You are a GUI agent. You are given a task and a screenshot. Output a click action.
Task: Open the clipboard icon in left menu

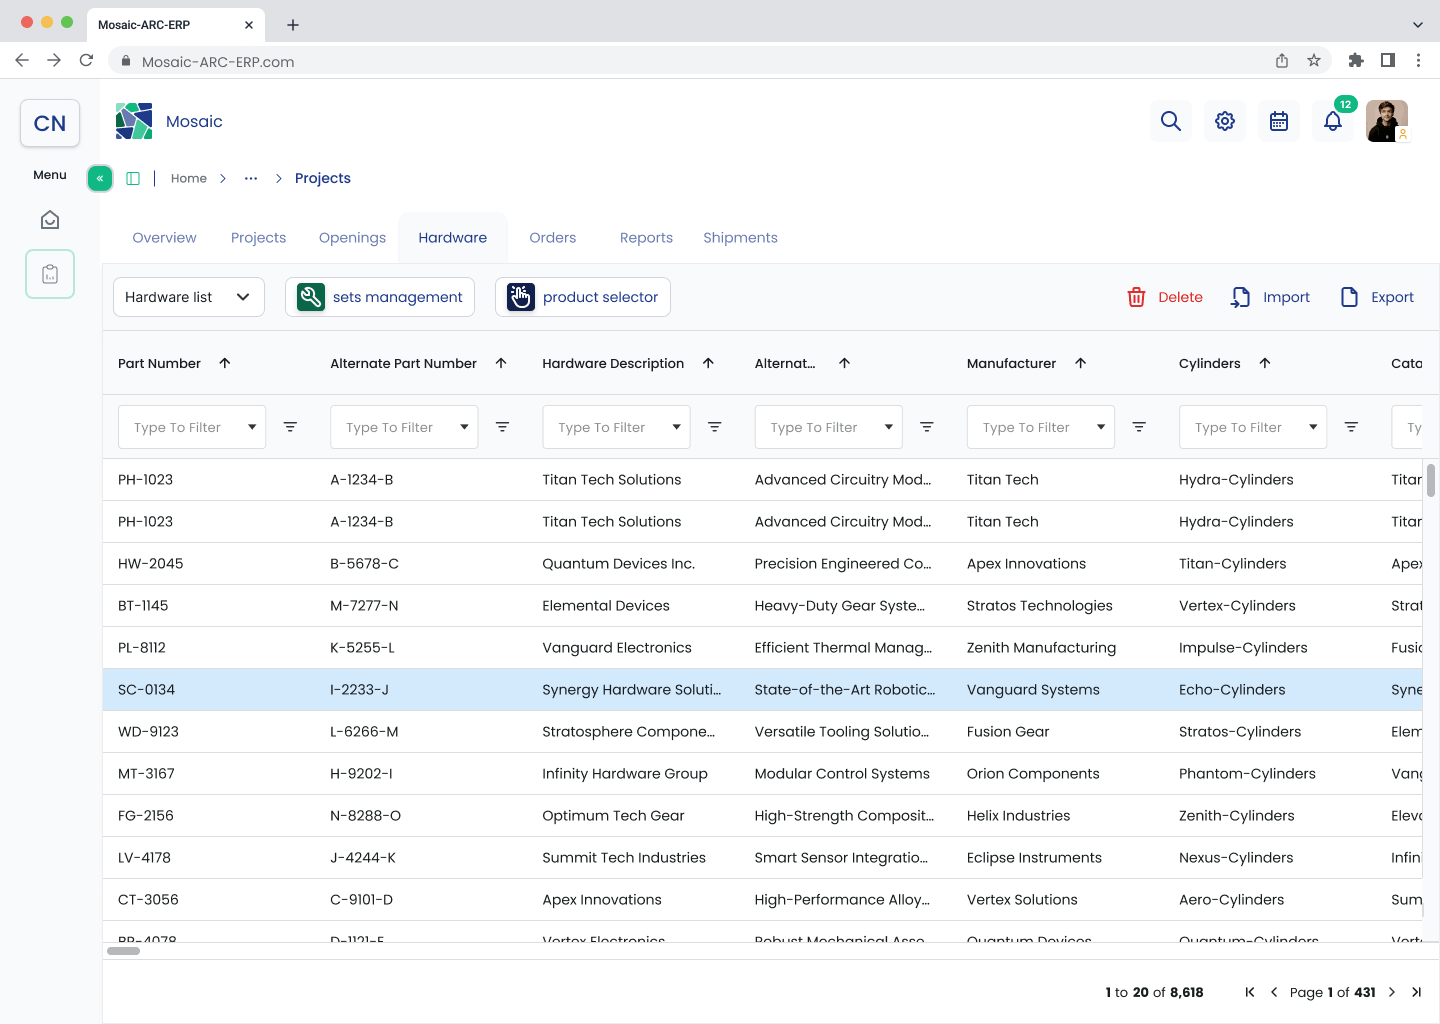pyautogui.click(x=50, y=274)
